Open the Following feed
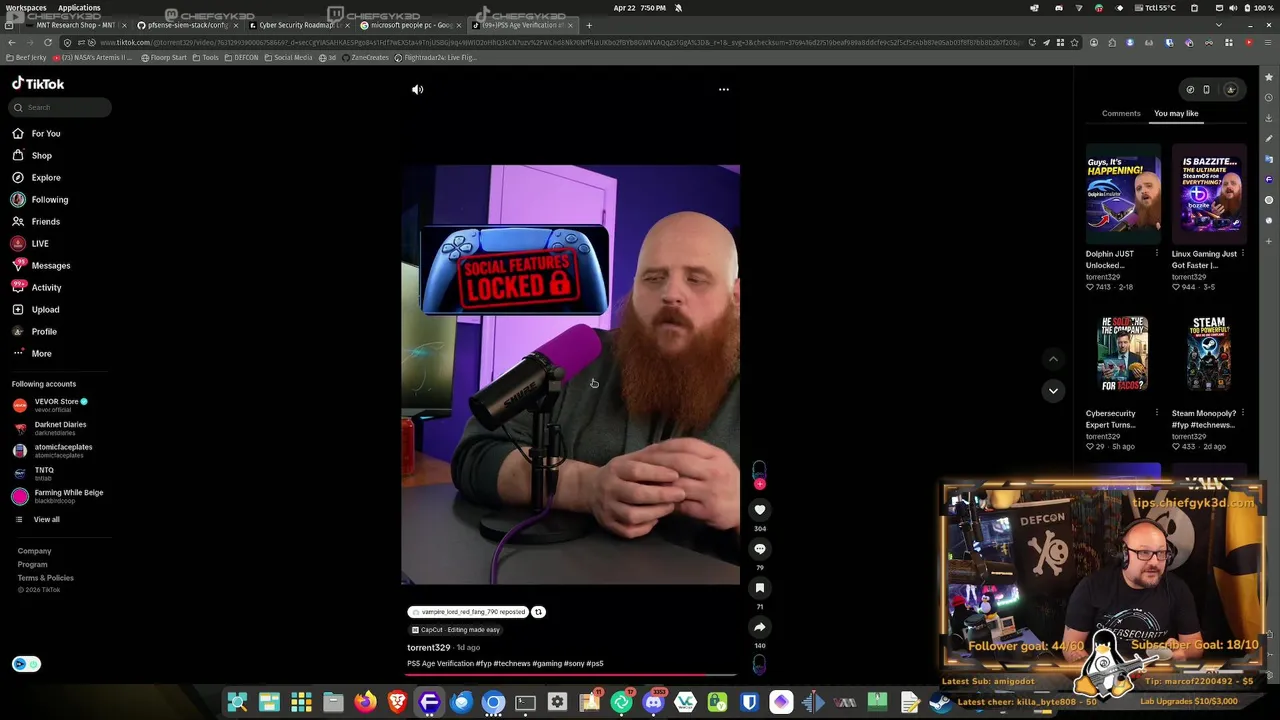Screen dimensions: 1280x720 click(40, 199)
